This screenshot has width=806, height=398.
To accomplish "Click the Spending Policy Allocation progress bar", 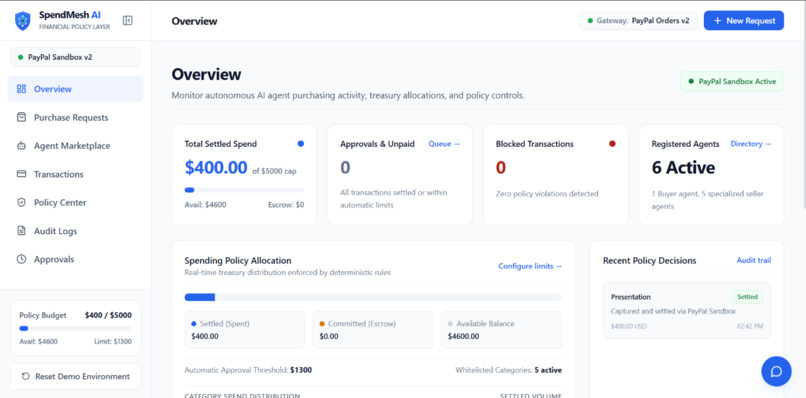I will [x=373, y=297].
